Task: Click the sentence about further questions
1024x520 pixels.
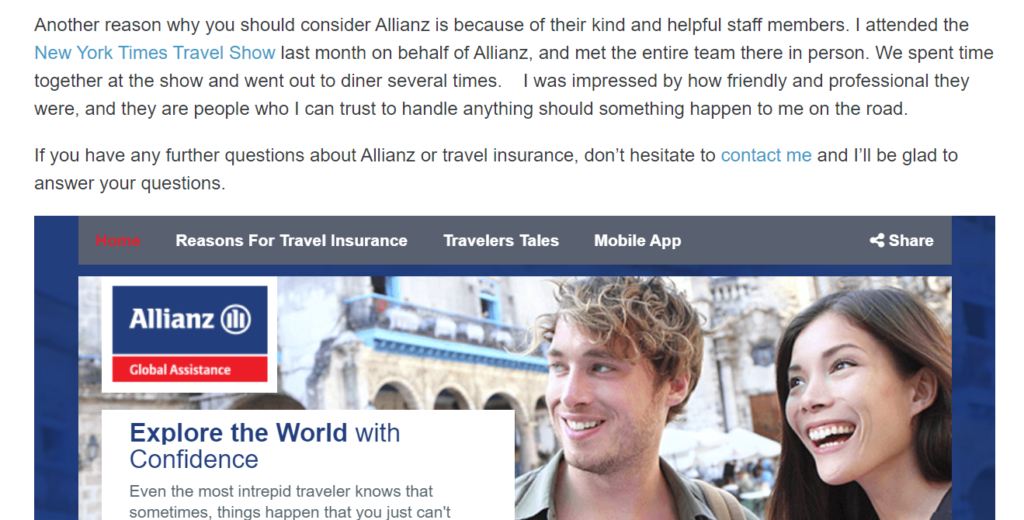Action: click(x=496, y=169)
